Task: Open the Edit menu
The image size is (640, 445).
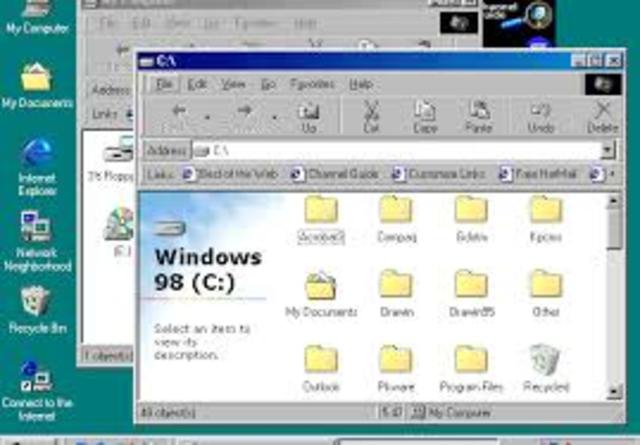Action: point(197,85)
